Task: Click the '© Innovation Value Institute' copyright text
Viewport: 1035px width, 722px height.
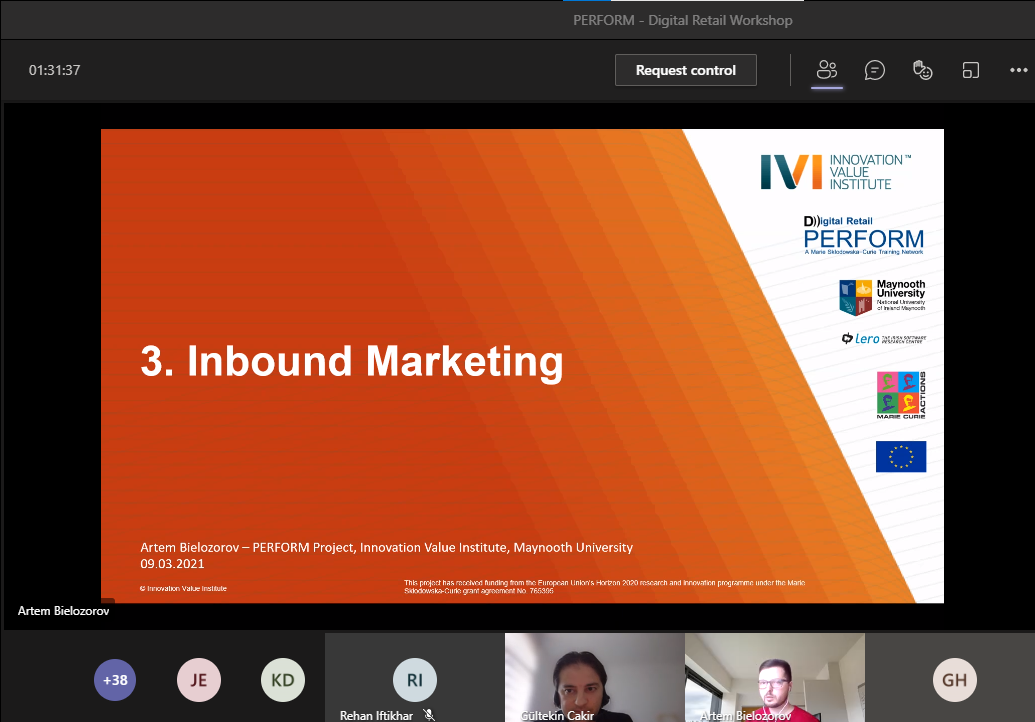Action: (x=183, y=589)
